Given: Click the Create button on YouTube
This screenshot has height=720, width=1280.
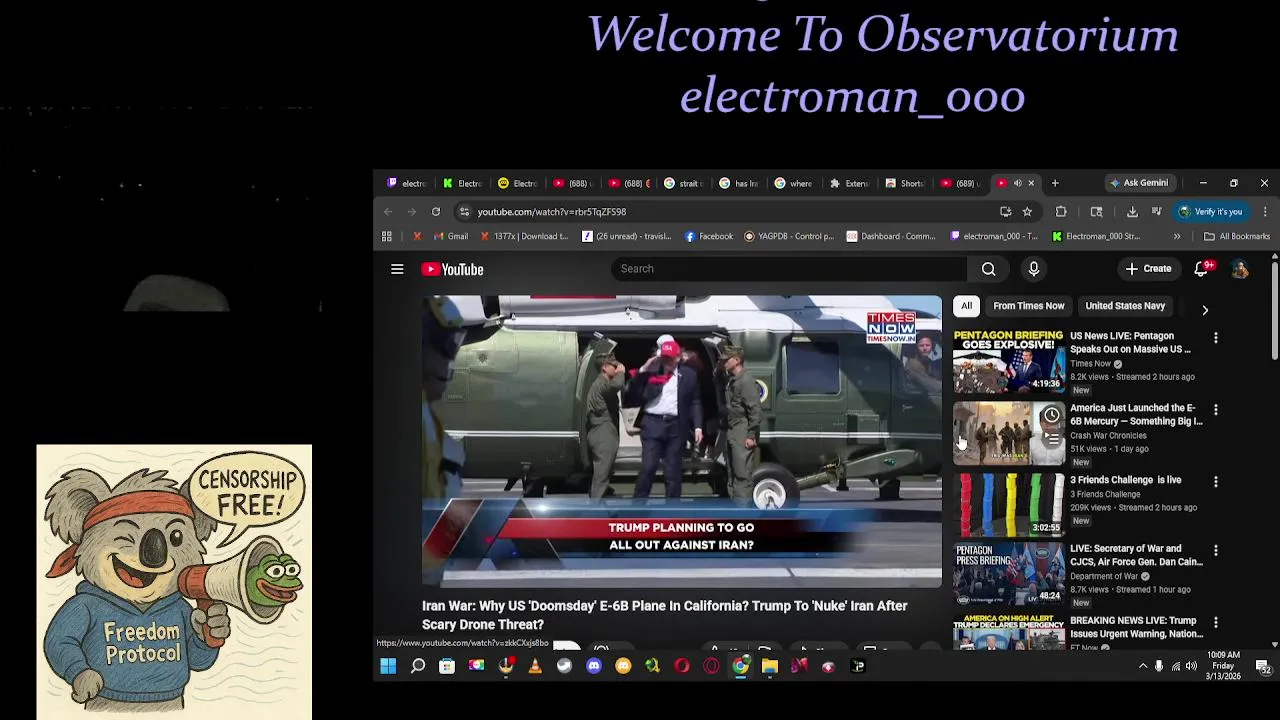Looking at the screenshot, I should tap(1148, 269).
